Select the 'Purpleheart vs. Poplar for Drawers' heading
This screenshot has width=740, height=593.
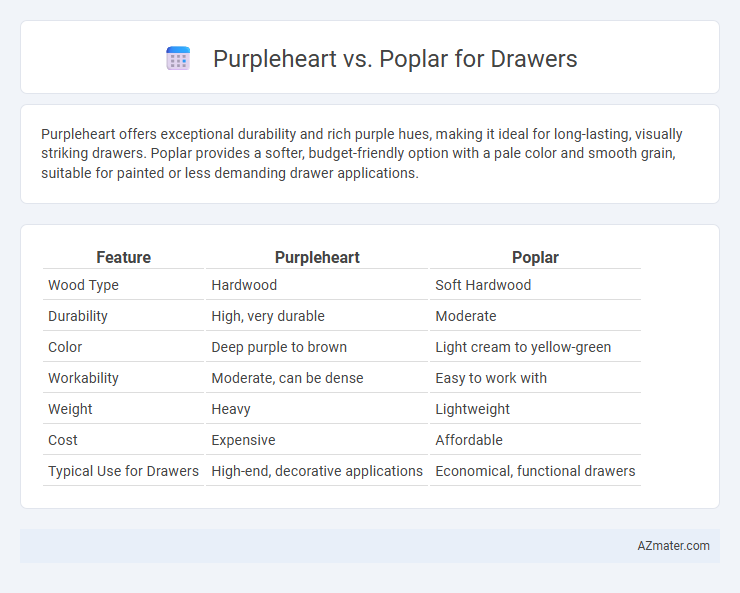[395, 59]
